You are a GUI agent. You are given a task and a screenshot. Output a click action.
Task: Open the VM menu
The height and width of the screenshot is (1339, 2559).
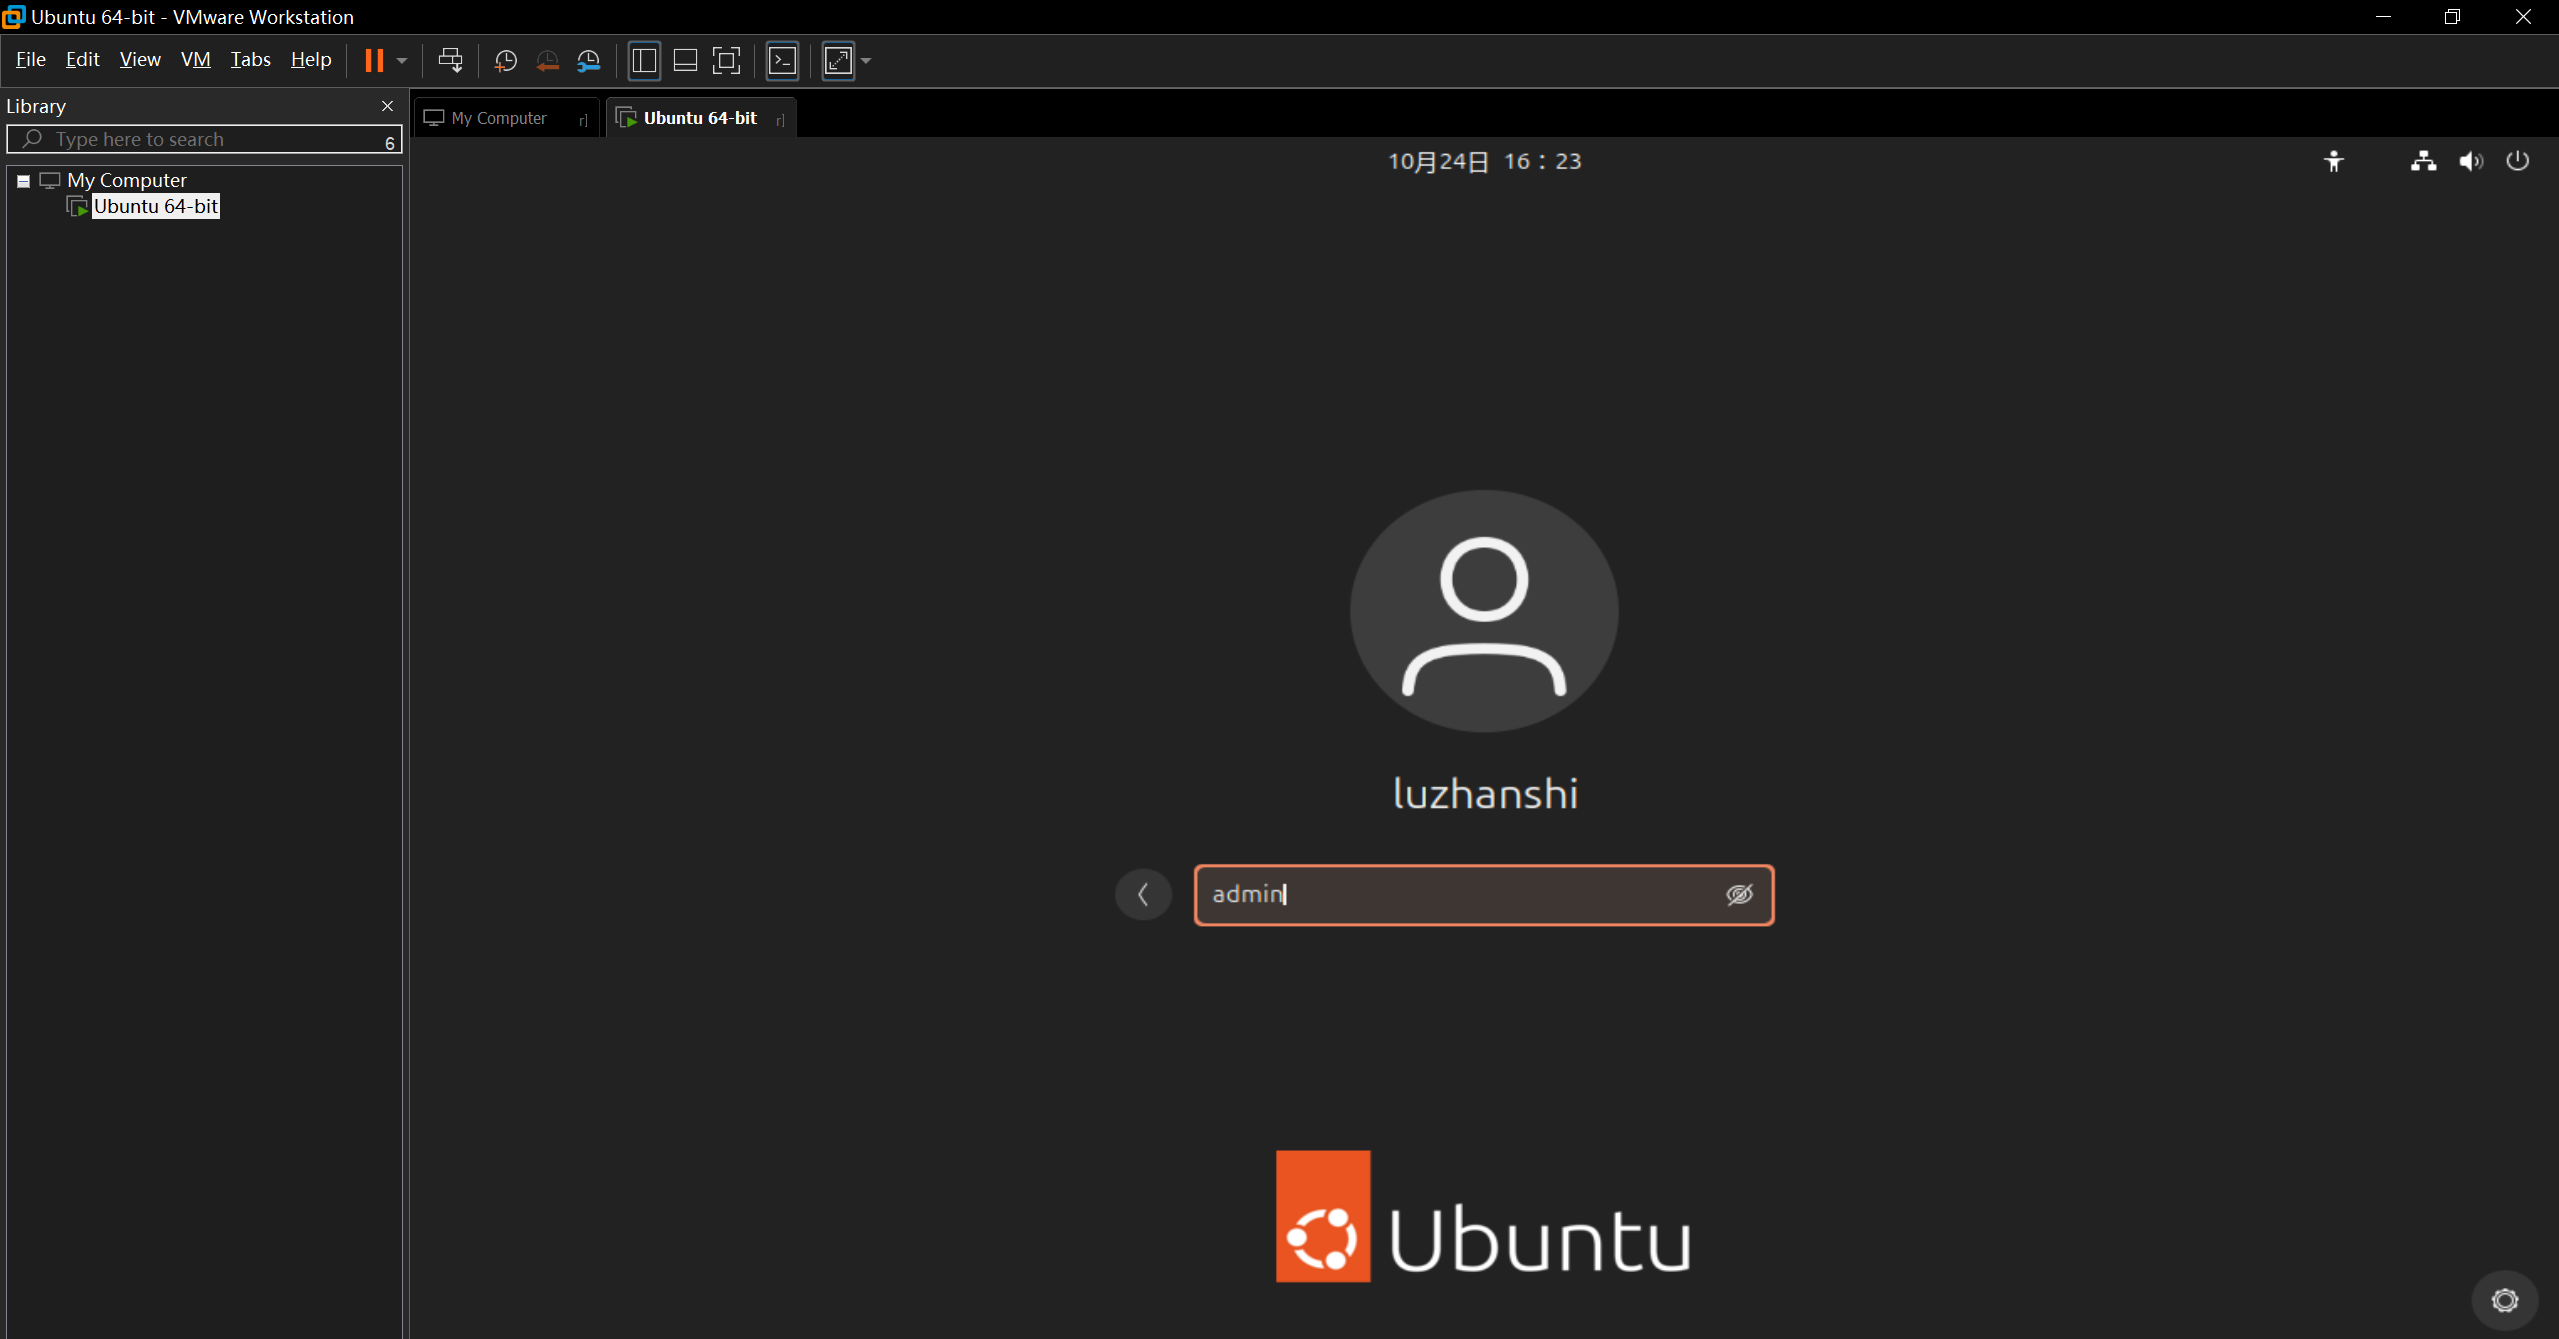click(x=195, y=60)
